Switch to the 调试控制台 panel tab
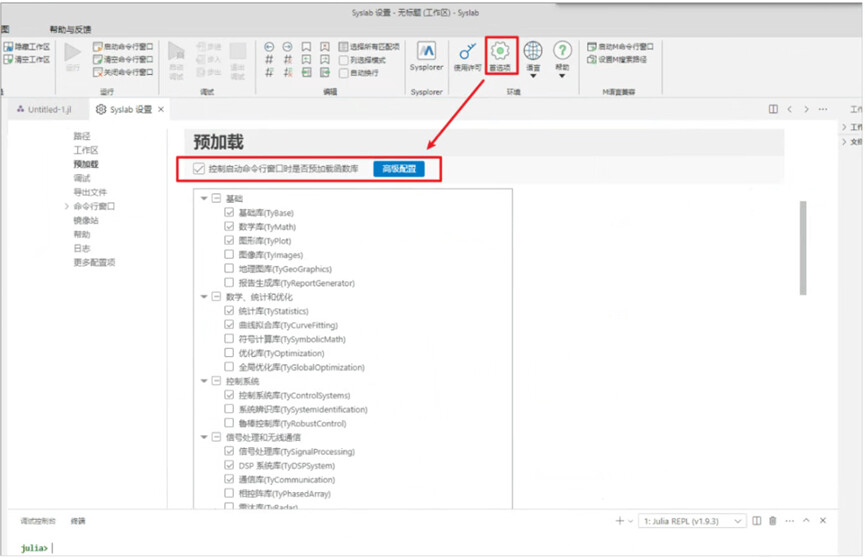This screenshot has height=558, width=865. [38, 521]
